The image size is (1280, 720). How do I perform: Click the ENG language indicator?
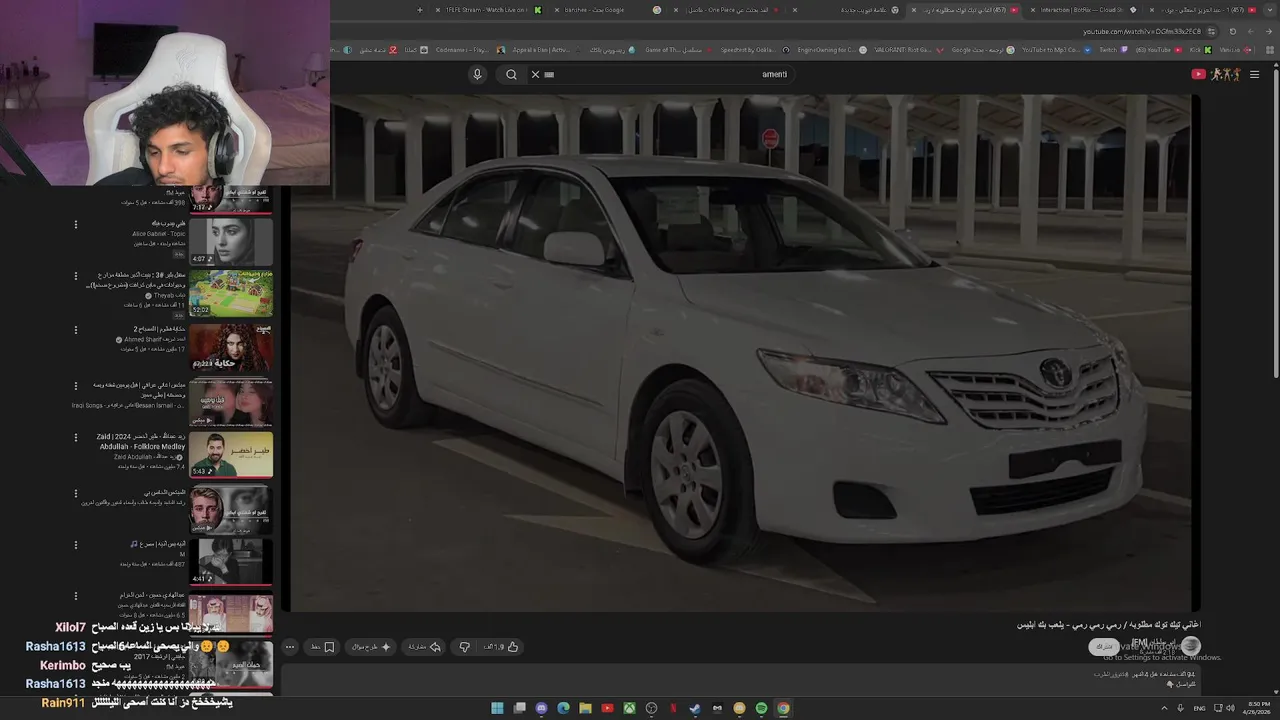point(1199,708)
